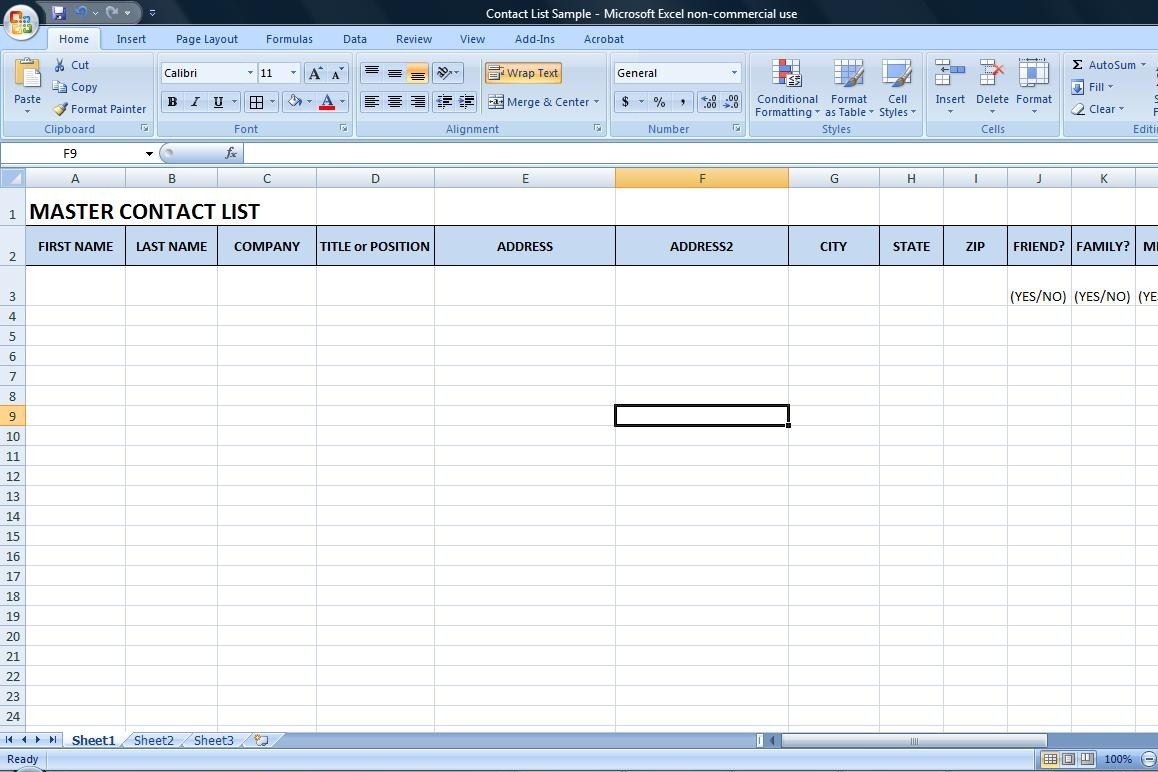Select the FIRST NAME header cell
Viewport: 1158px width, 772px height.
tap(75, 246)
